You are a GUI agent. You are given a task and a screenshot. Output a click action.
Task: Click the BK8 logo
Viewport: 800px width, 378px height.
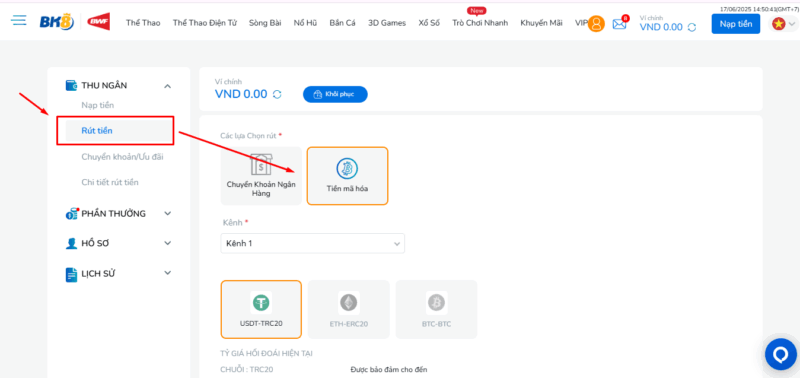click(57, 22)
